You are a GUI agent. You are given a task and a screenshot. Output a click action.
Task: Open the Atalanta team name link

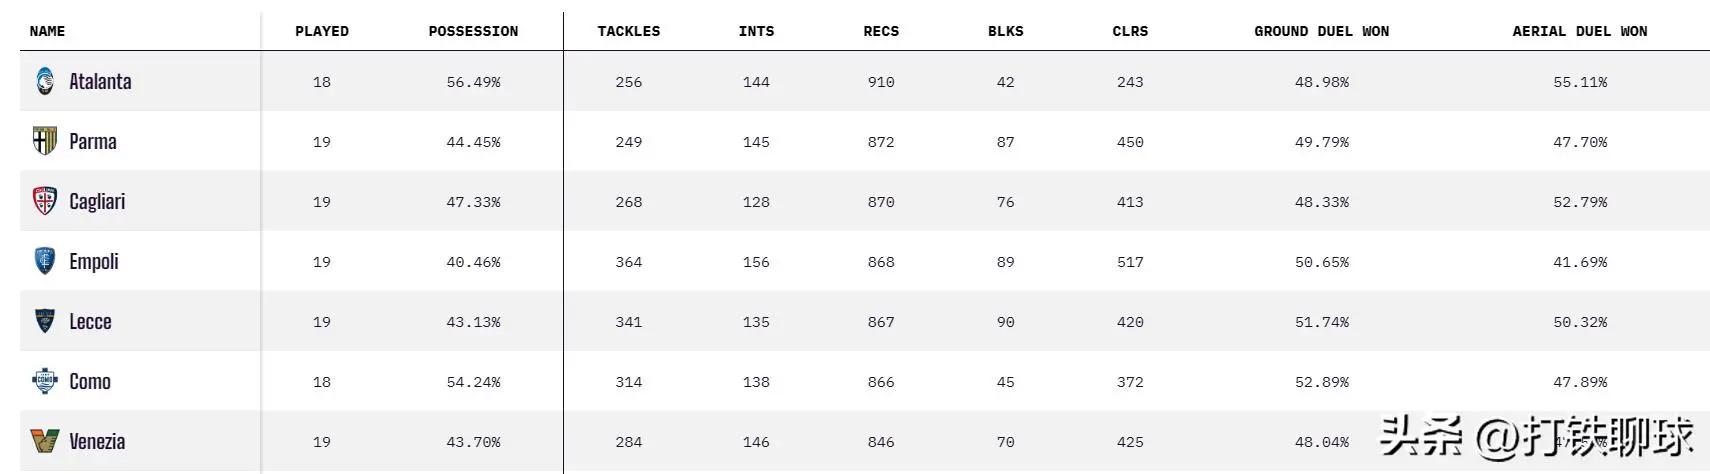click(100, 82)
